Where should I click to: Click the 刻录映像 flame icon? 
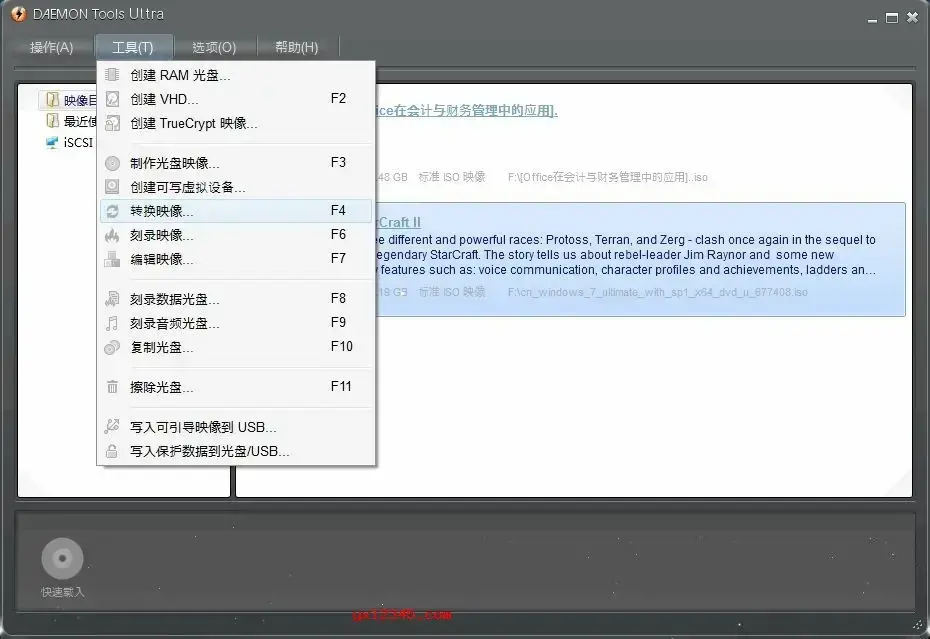point(112,235)
